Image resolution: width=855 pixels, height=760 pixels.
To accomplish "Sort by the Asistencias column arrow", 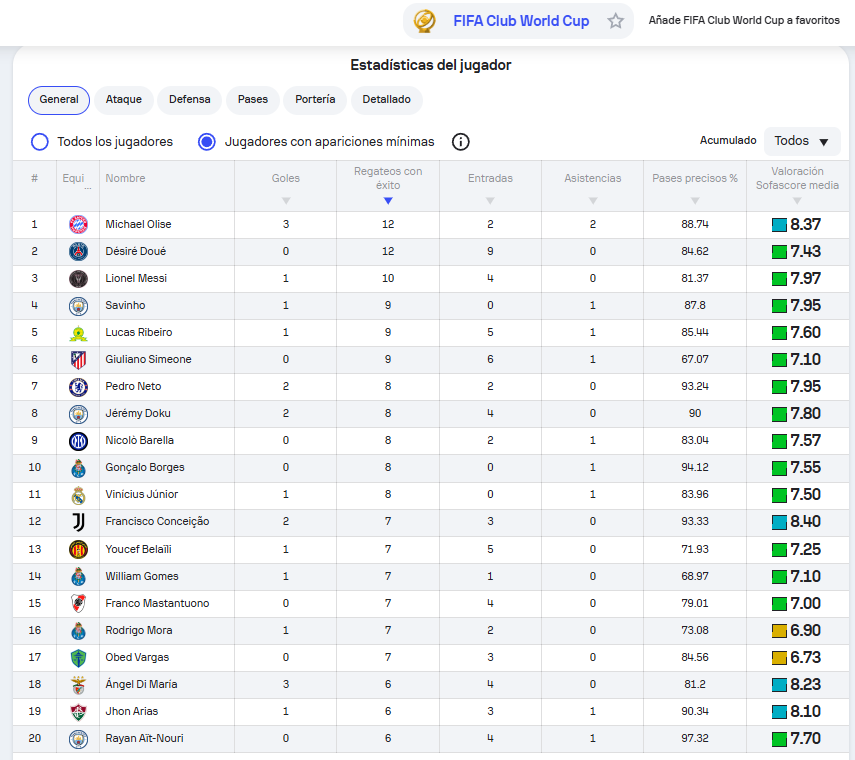I will pos(593,201).
